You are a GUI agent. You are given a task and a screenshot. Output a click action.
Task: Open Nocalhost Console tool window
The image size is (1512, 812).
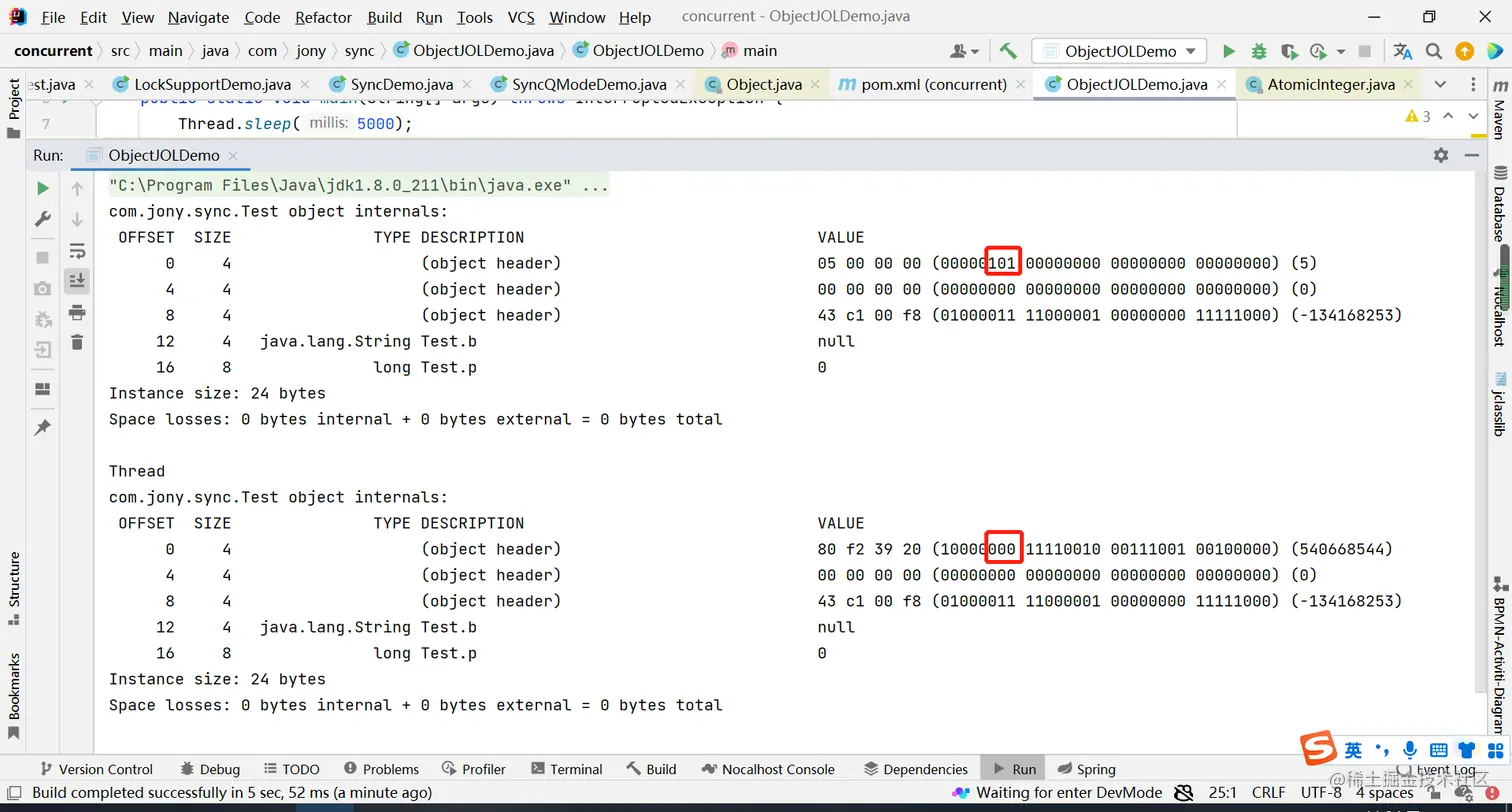[768, 769]
